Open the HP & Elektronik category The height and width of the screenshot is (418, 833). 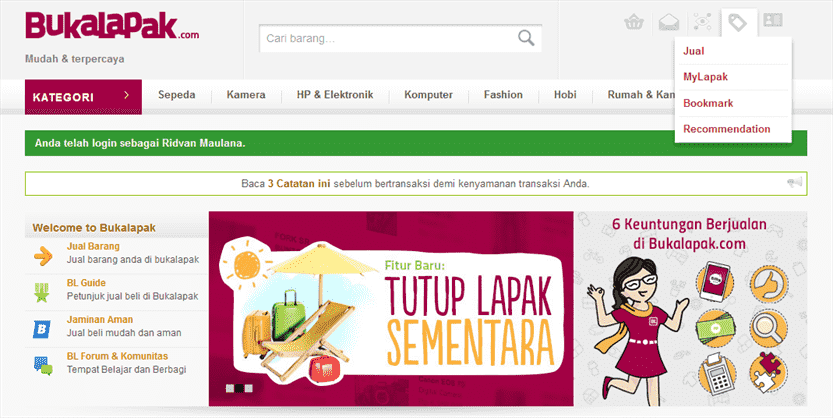[335, 95]
